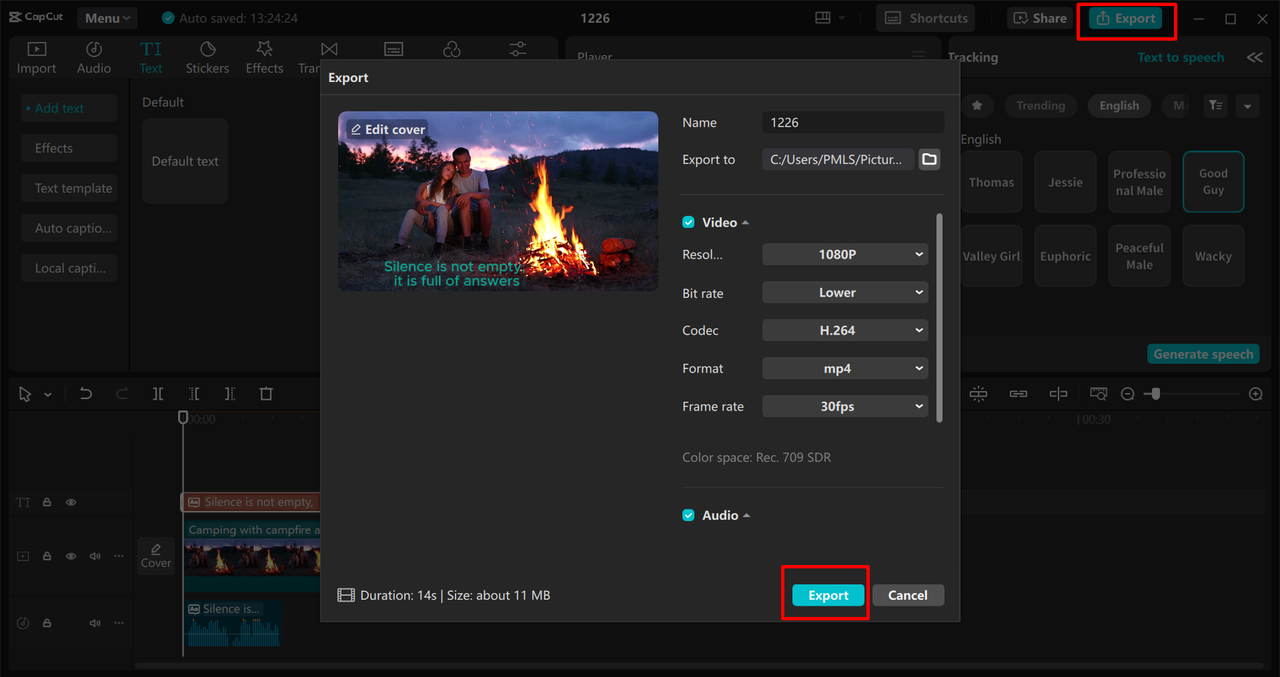
Task: Collapse the Video section arrow
Action: pos(746,223)
